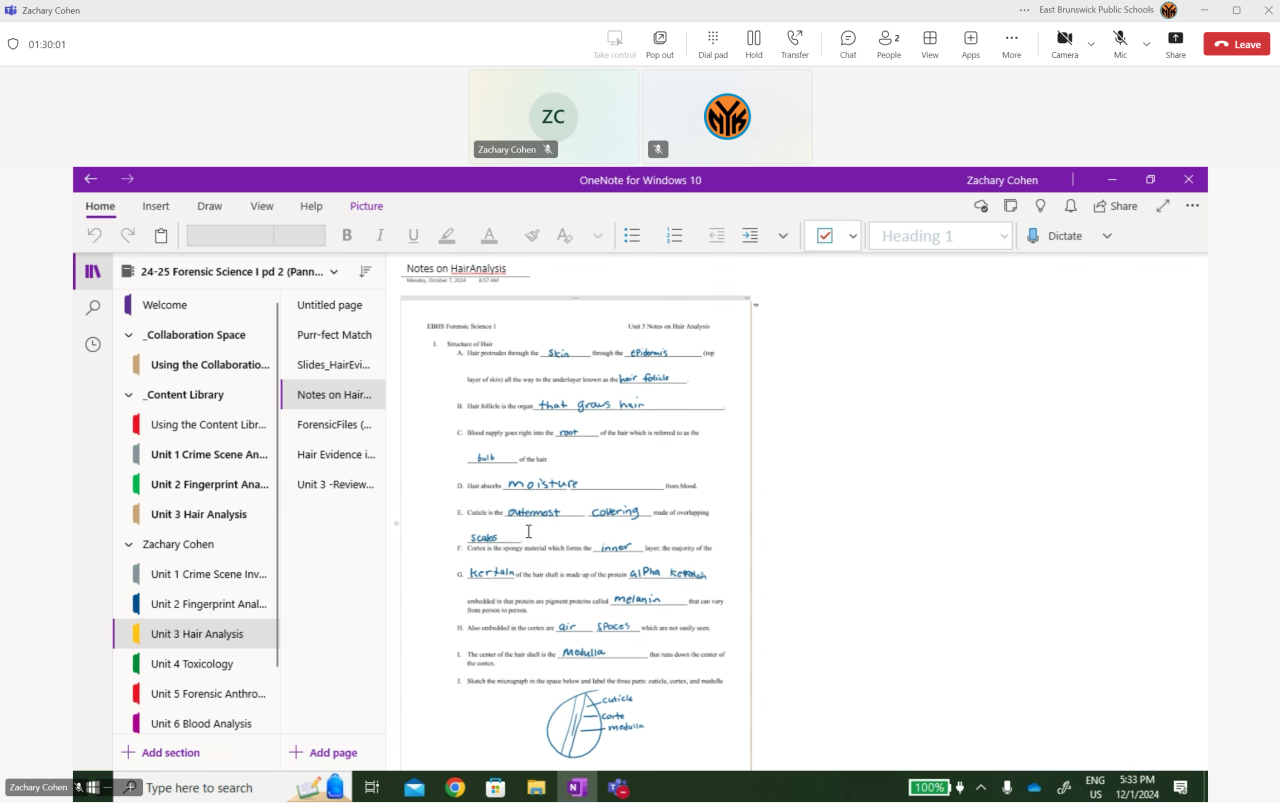1280x803 pixels.
Task: Toggle the To Do tag checkbox
Action: click(825, 236)
